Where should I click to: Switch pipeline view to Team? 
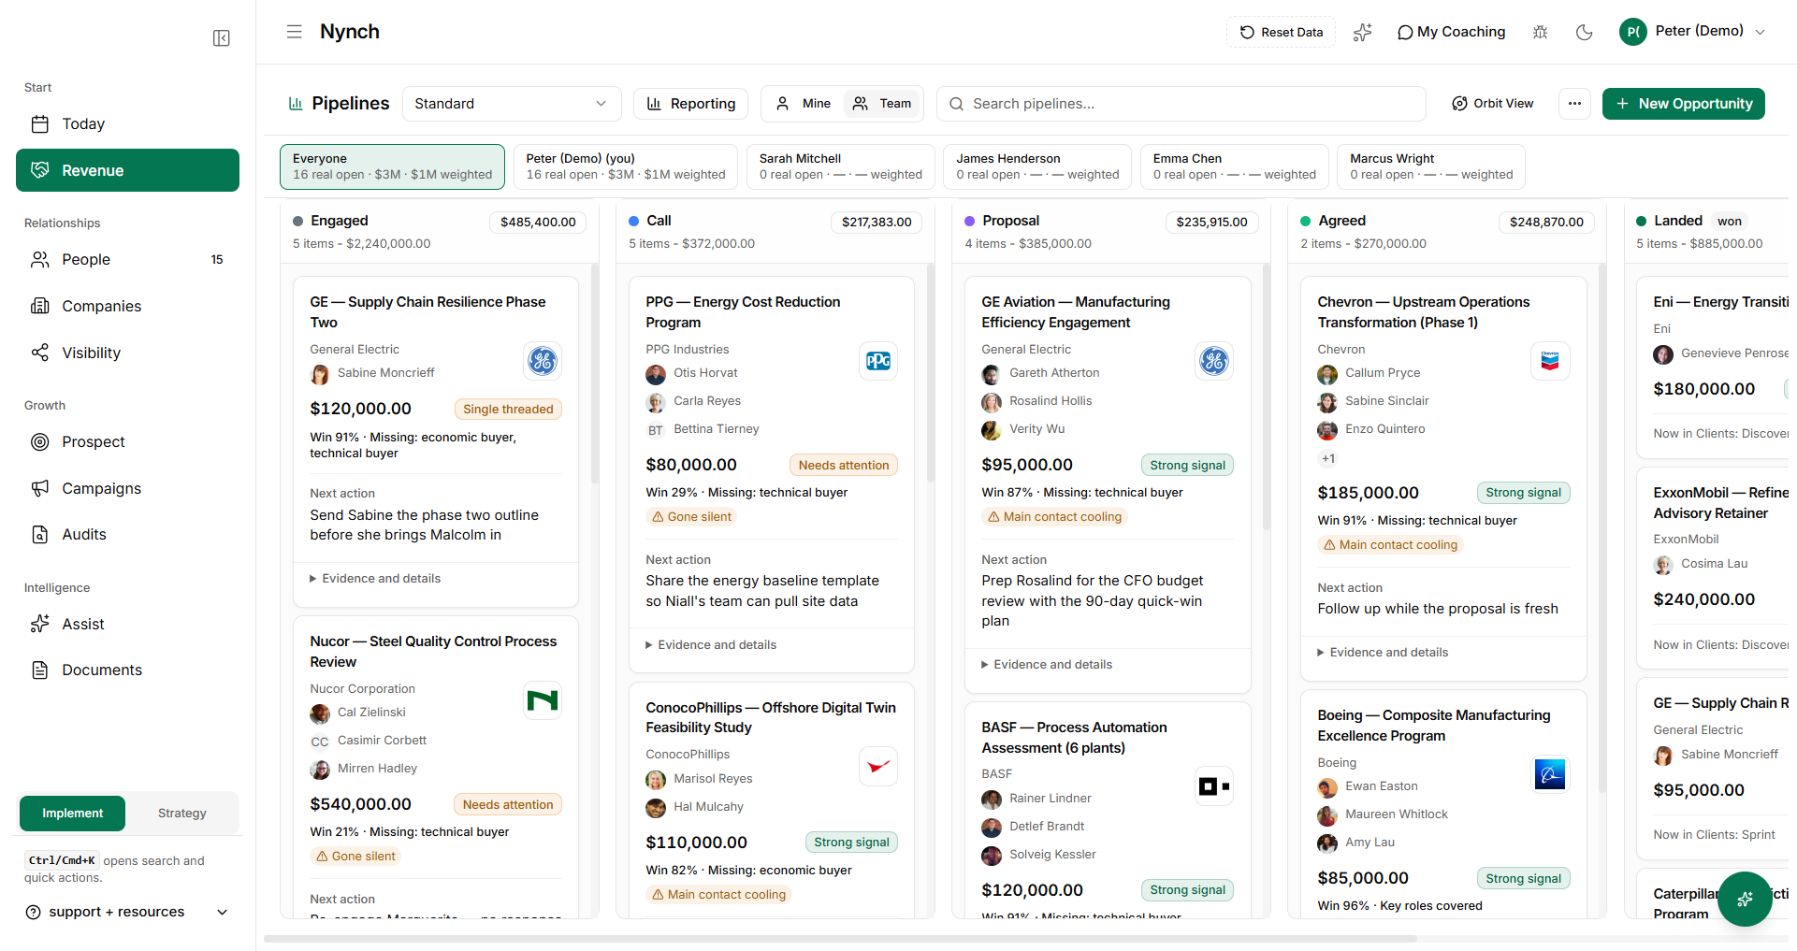click(882, 103)
